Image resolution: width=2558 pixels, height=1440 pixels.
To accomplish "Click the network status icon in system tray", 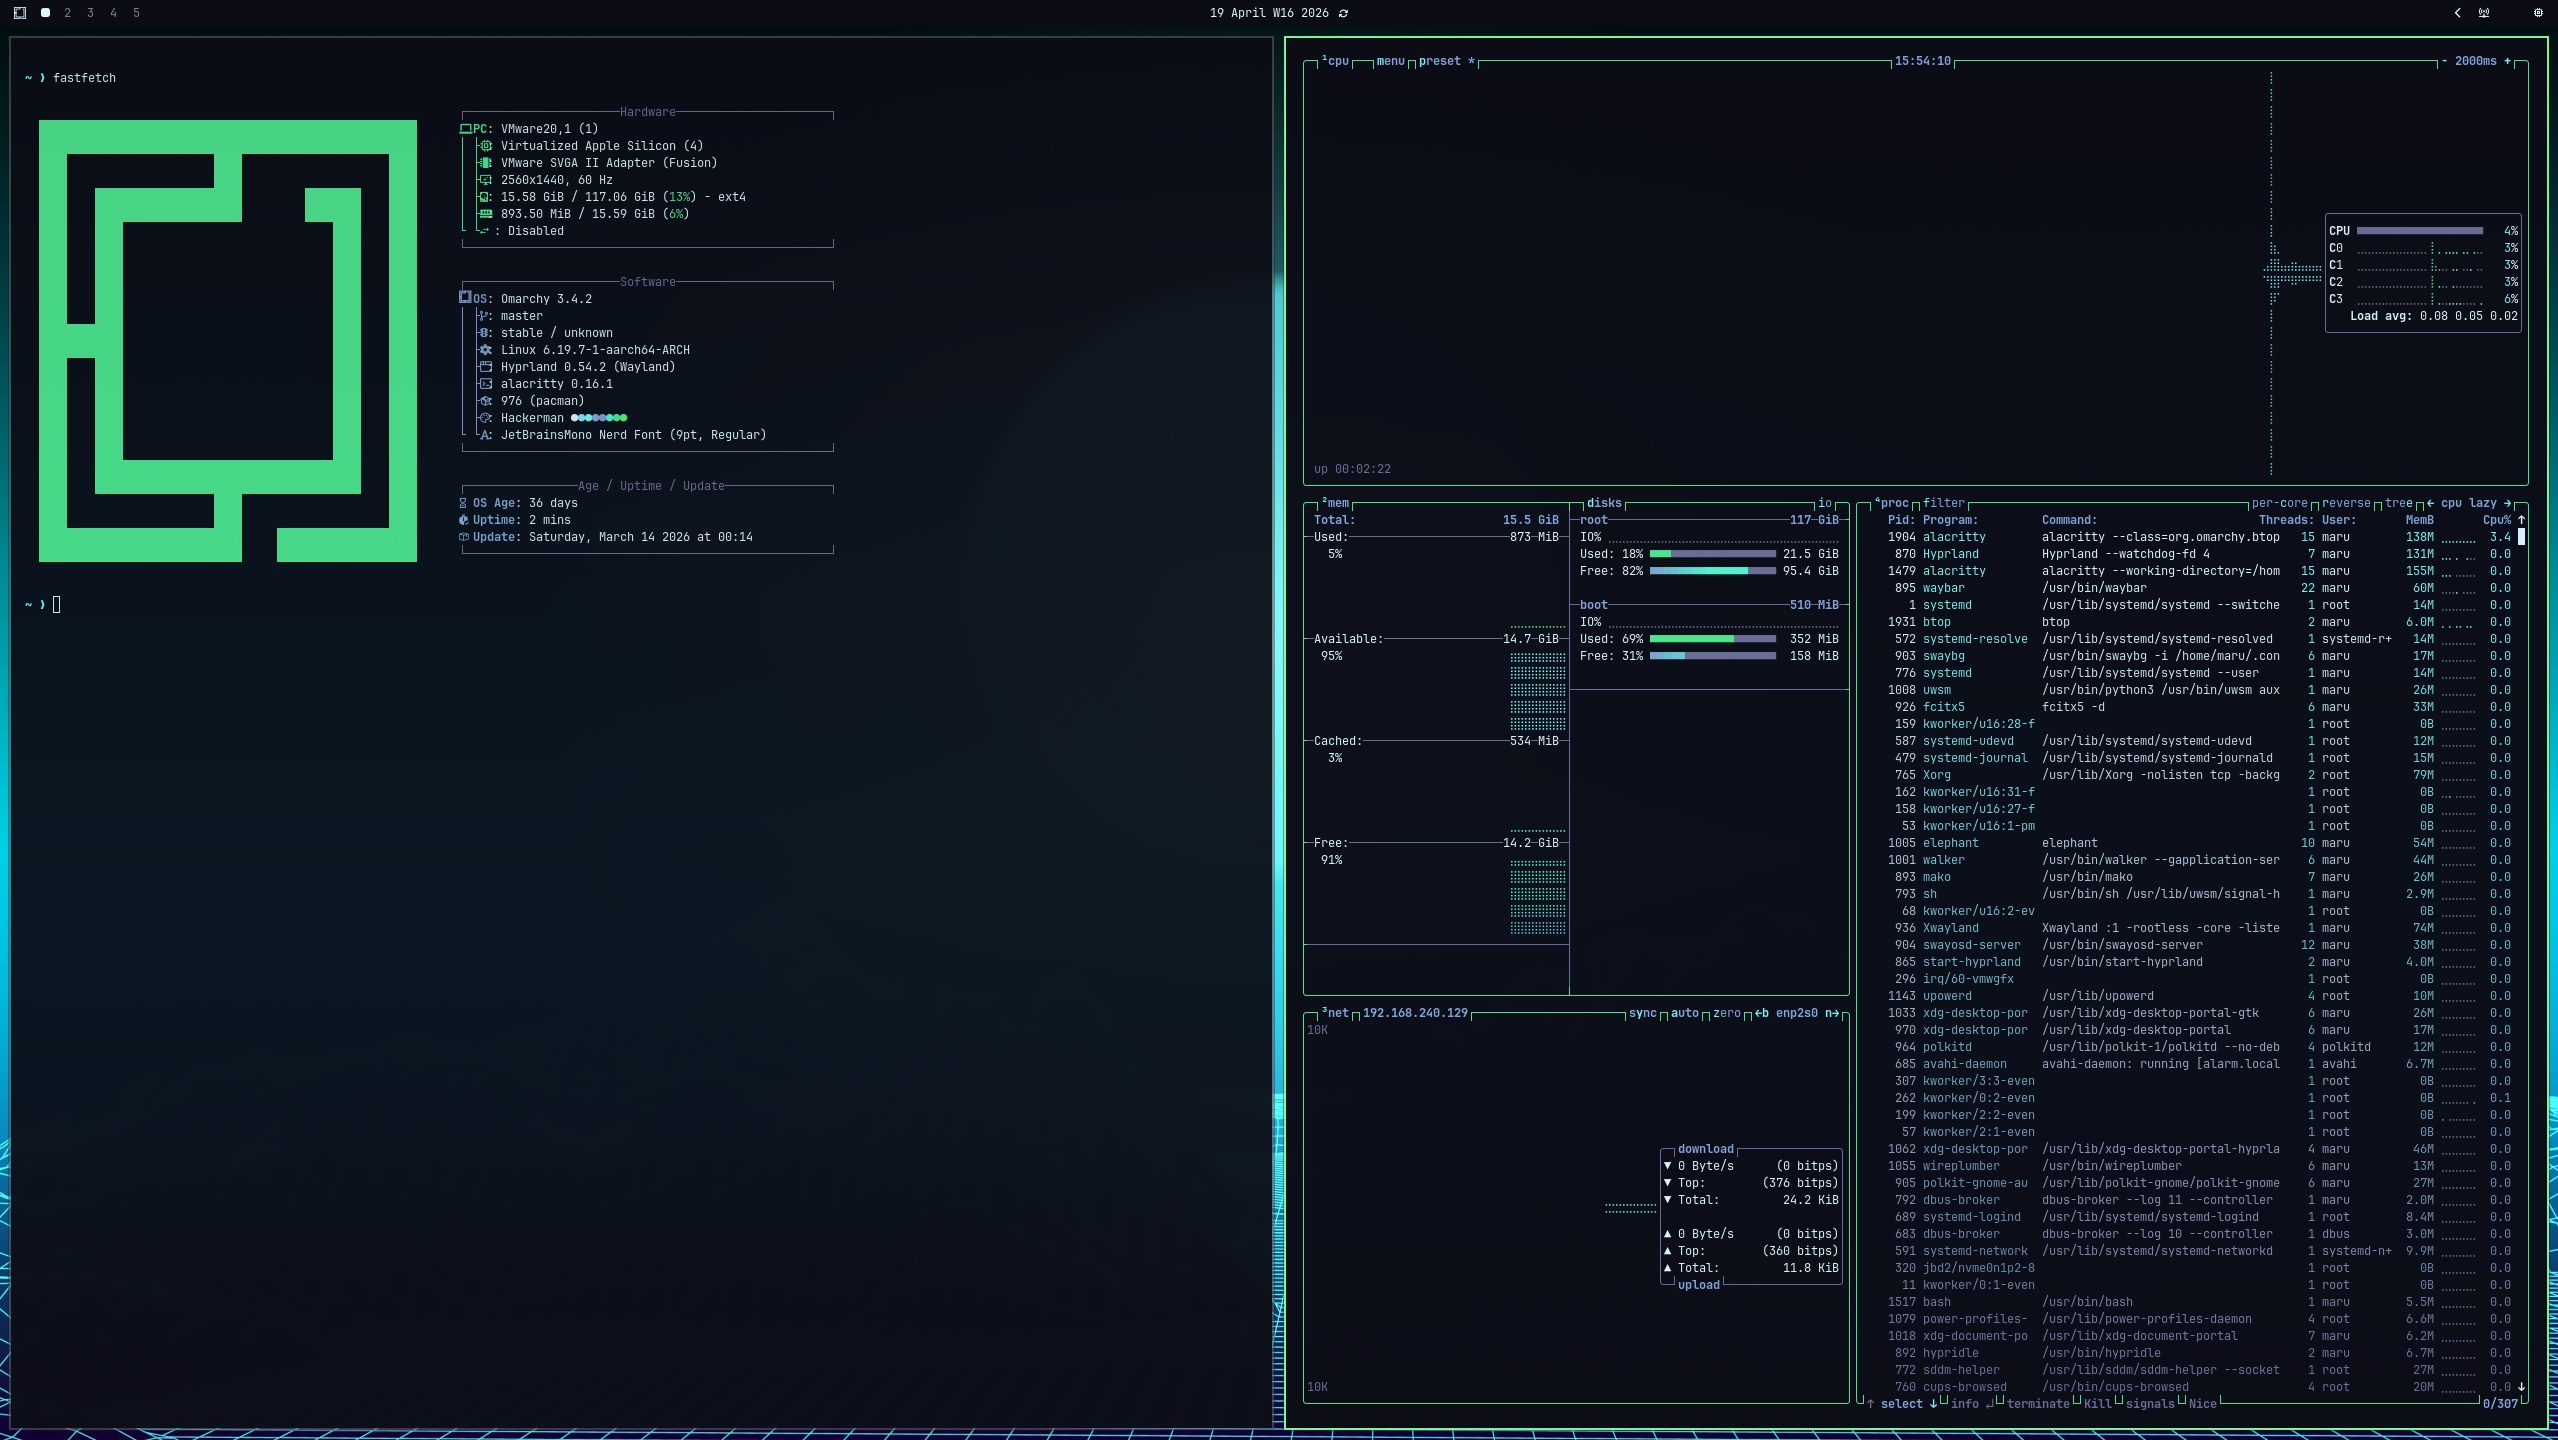I will pyautogui.click(x=2484, y=13).
